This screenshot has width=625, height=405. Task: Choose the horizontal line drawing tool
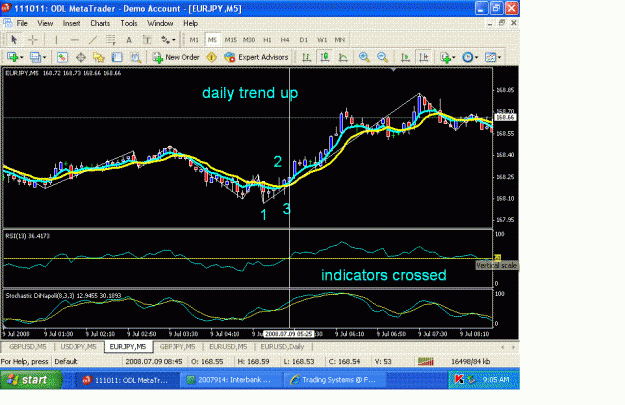[74, 39]
